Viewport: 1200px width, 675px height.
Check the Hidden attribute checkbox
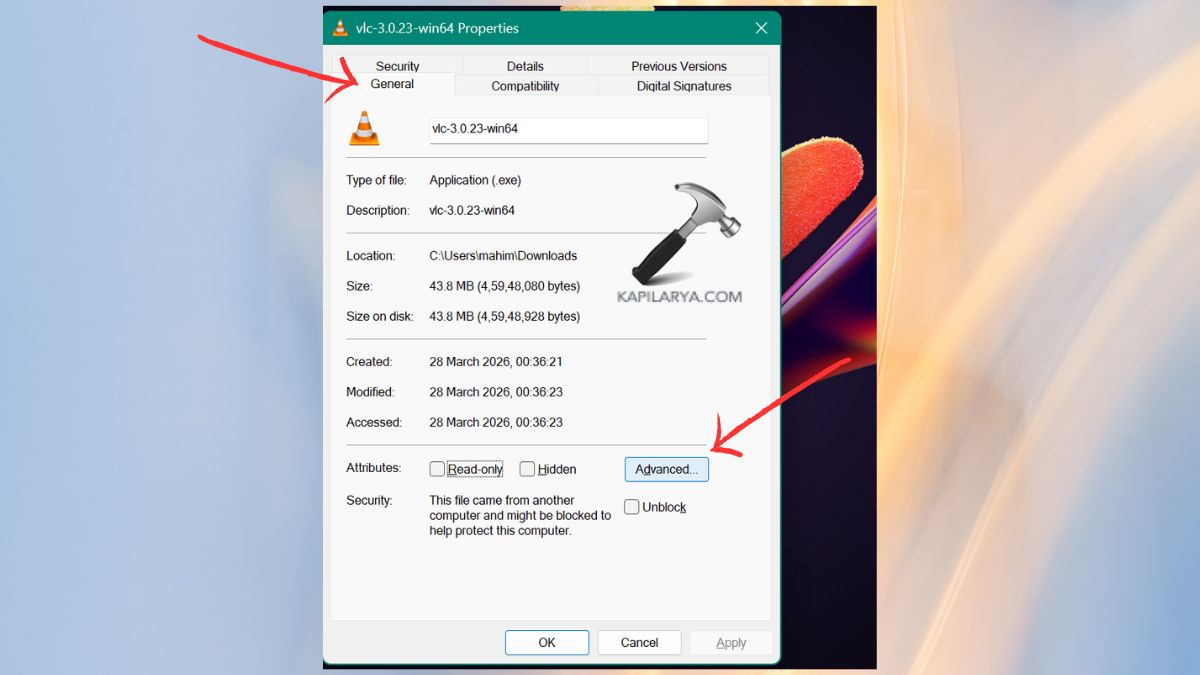click(x=527, y=468)
